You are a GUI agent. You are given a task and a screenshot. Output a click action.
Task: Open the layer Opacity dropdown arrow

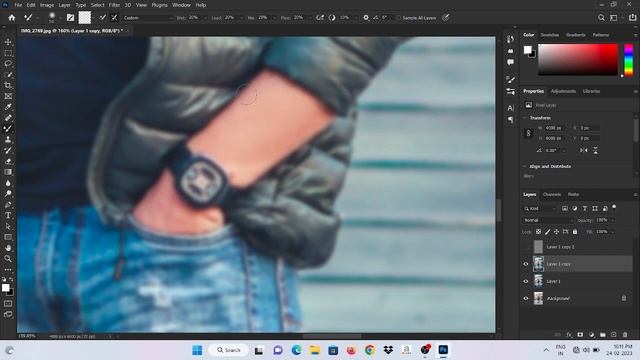[612, 220]
